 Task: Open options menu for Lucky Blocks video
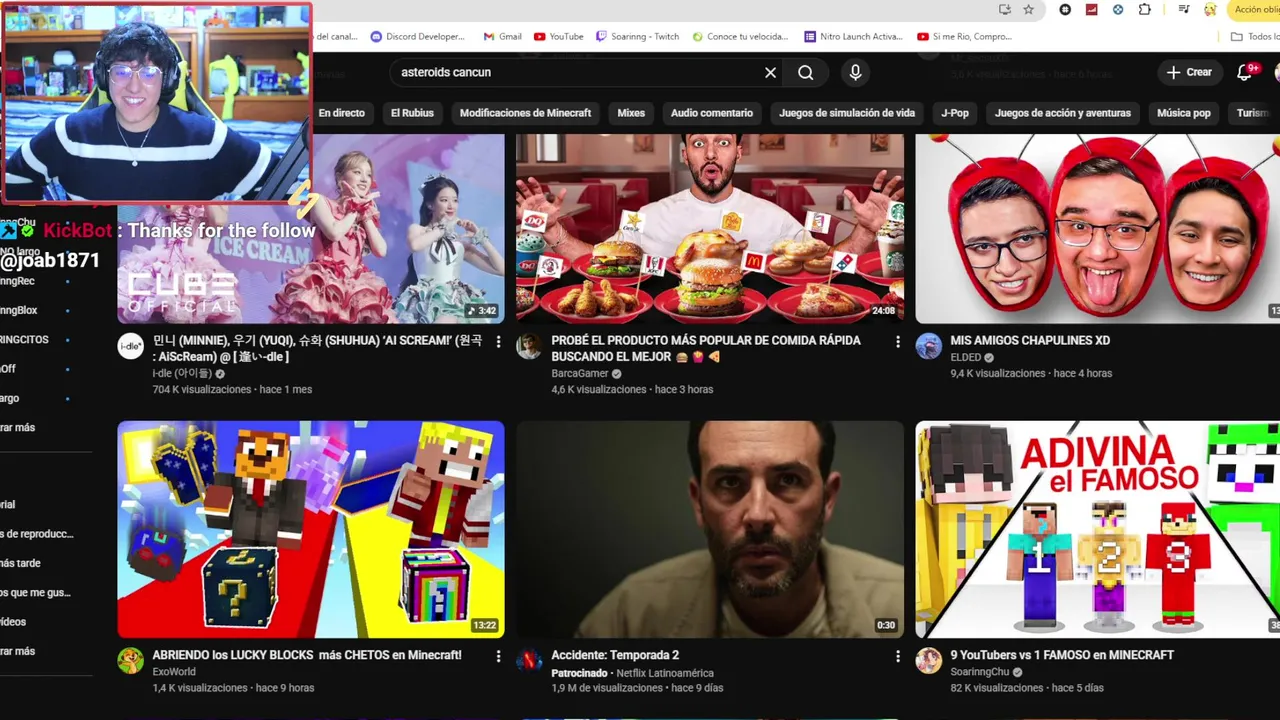tap(498, 656)
